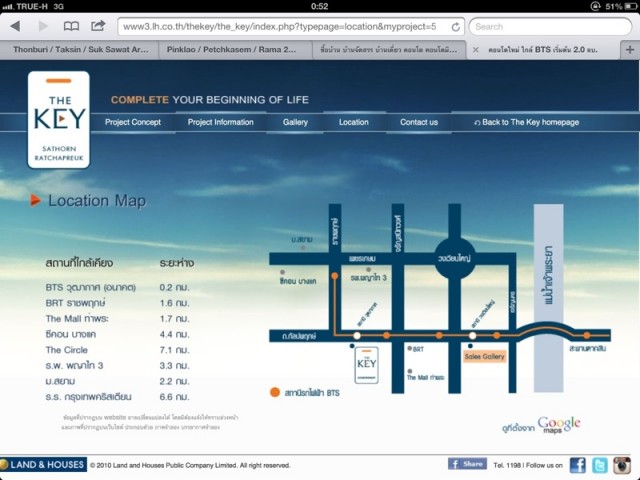Screen dimensions: 640x480
Task: Reload the page with the refresh icon
Action: [x=456, y=26]
